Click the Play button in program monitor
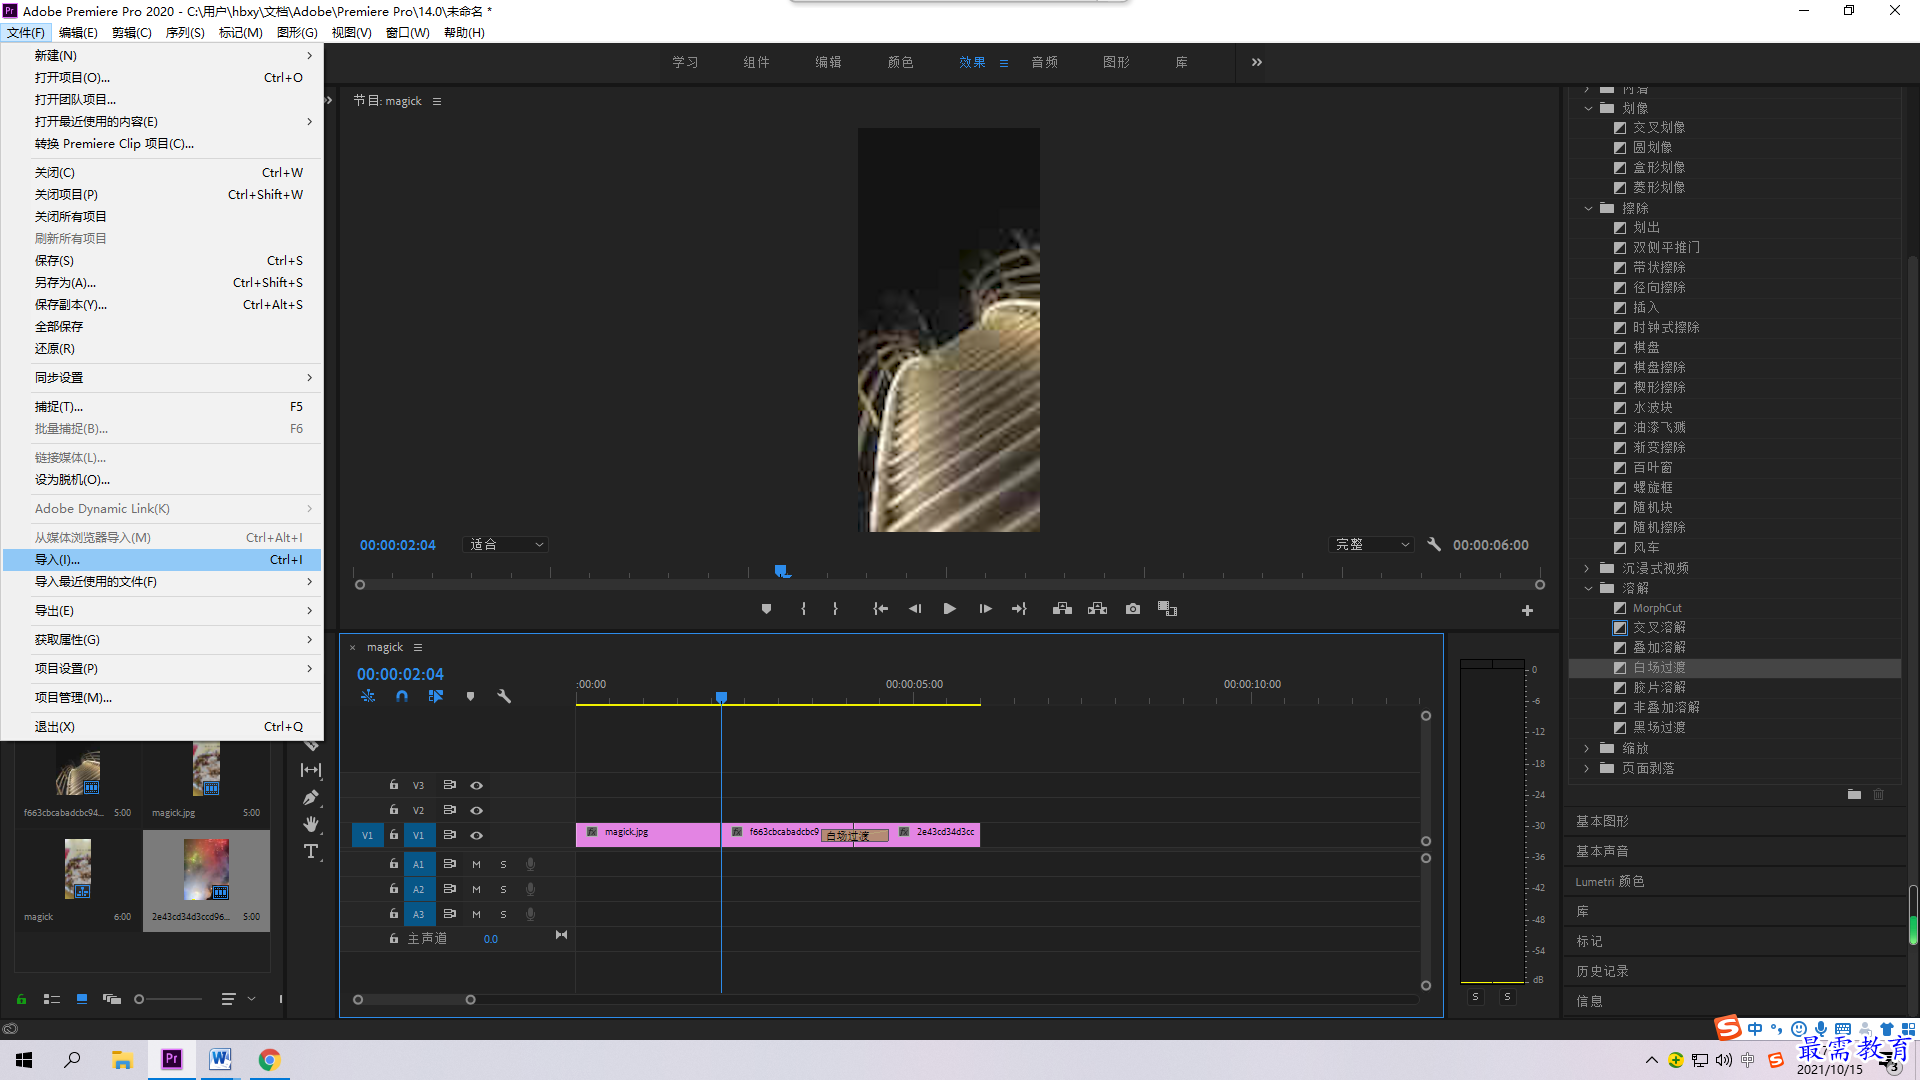The width and height of the screenshot is (1920, 1080). click(949, 609)
